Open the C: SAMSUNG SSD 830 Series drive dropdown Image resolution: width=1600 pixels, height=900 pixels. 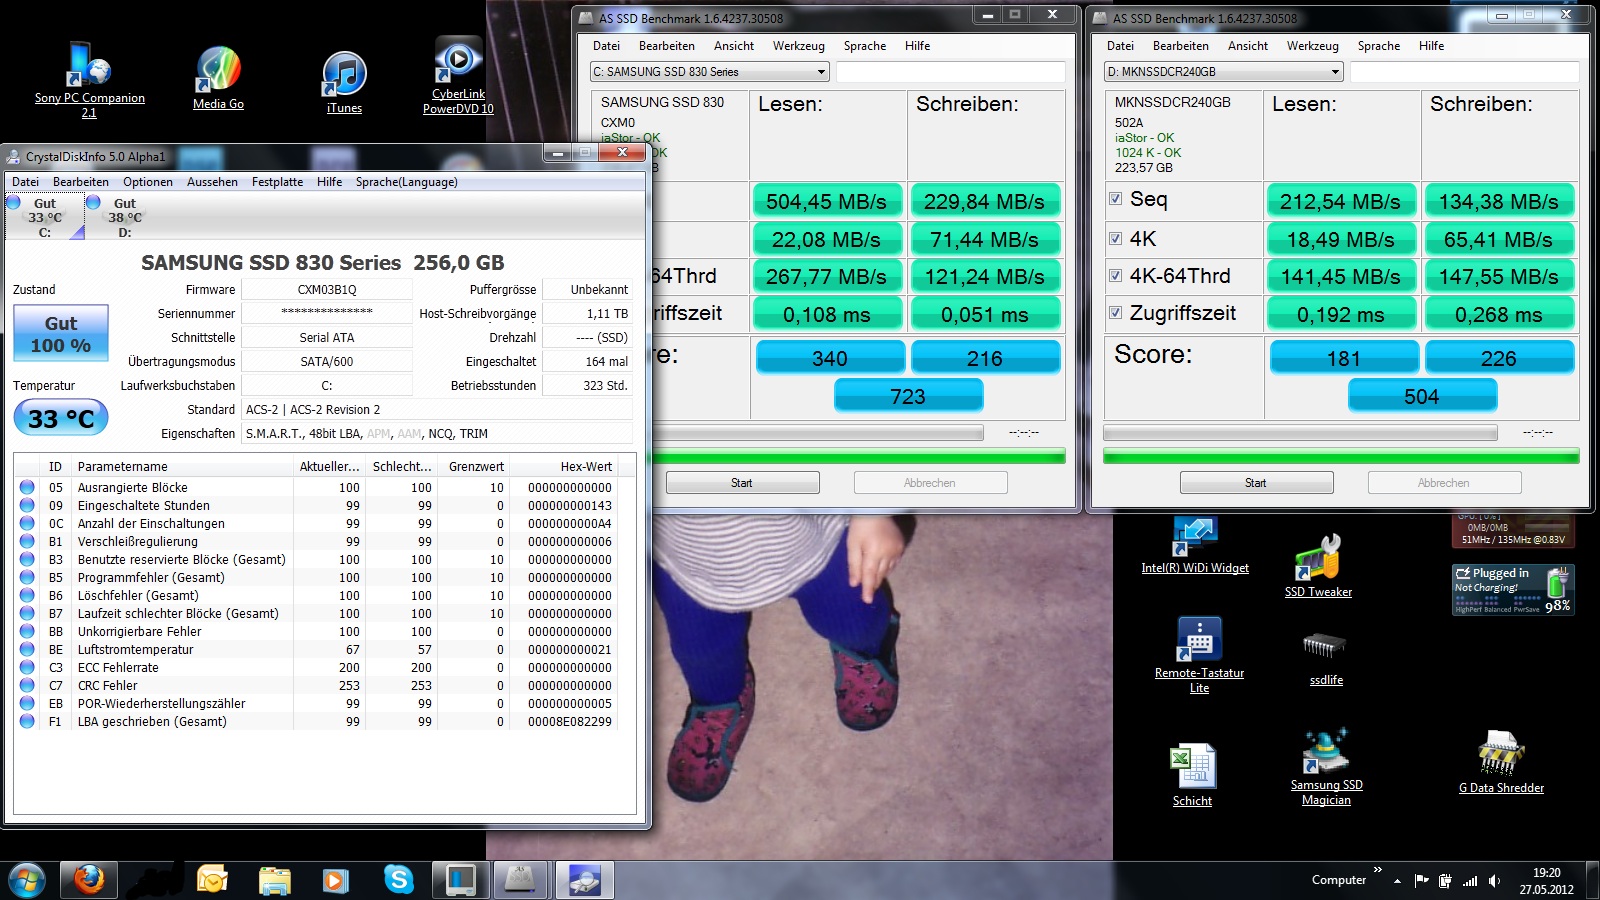[x=710, y=72]
